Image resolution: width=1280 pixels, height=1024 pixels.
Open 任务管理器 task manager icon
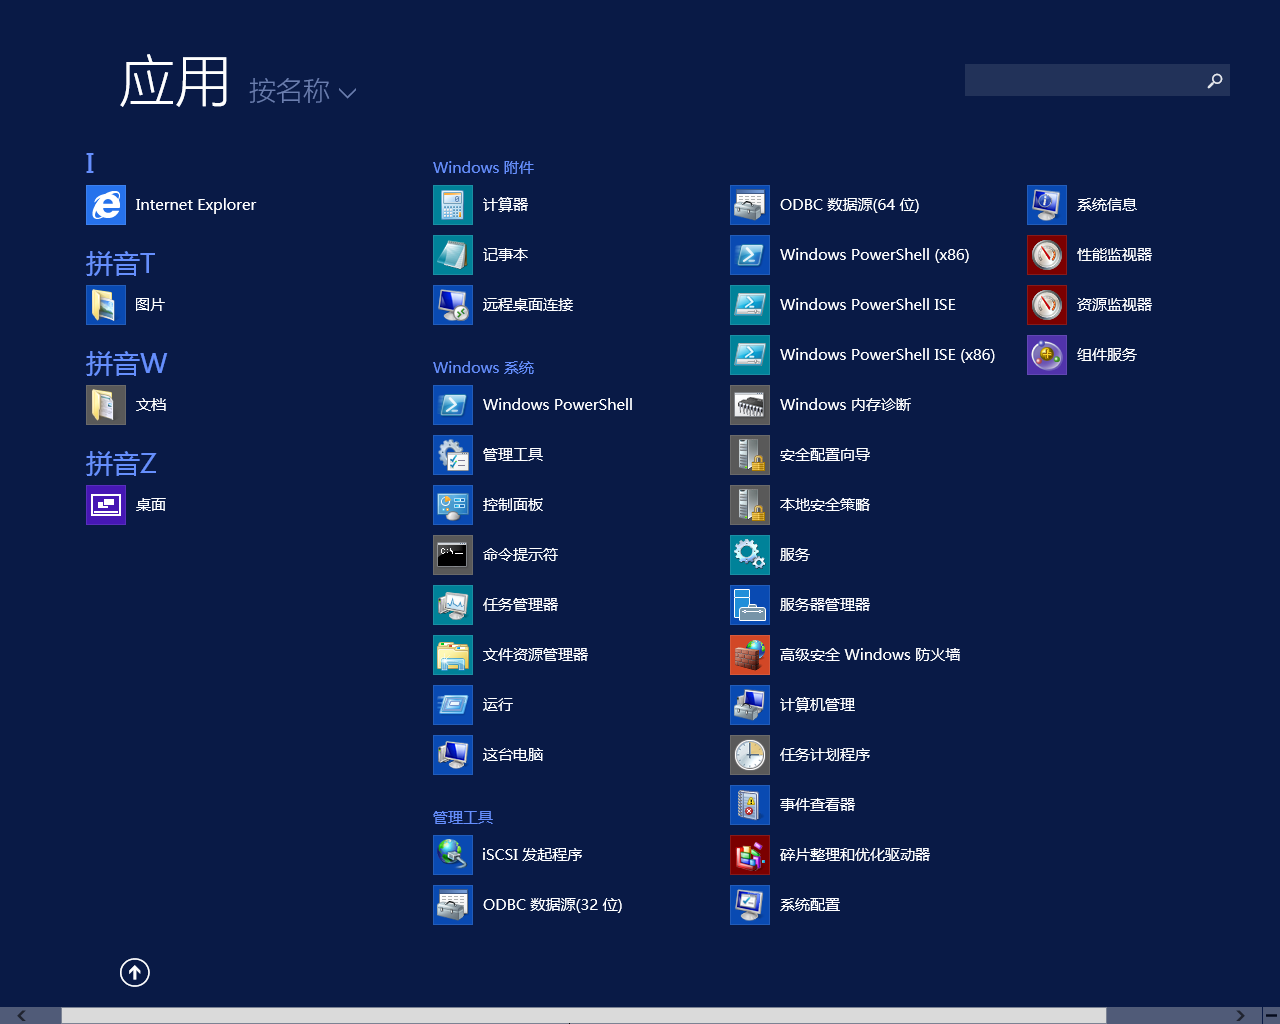coord(453,605)
